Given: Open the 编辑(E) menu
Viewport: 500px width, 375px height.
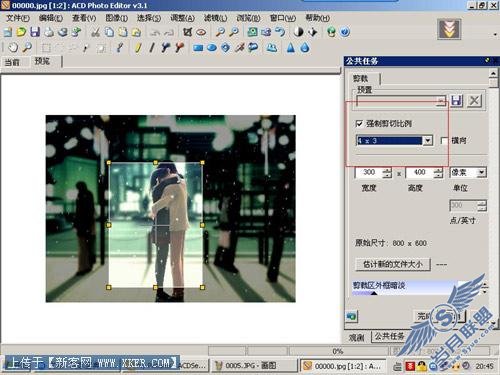Looking at the screenshot, I should point(51,18).
